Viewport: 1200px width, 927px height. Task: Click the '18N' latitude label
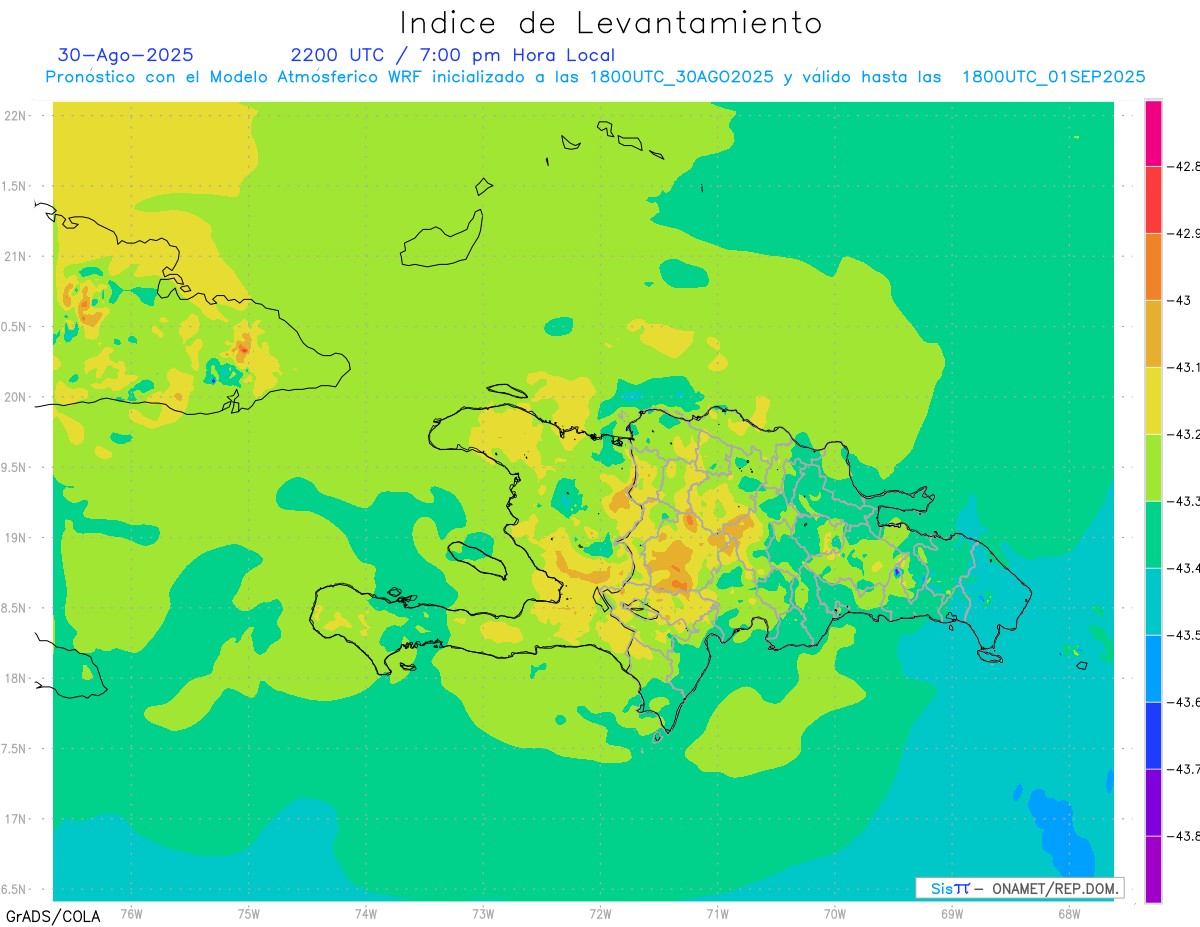pyautogui.click(x=15, y=678)
